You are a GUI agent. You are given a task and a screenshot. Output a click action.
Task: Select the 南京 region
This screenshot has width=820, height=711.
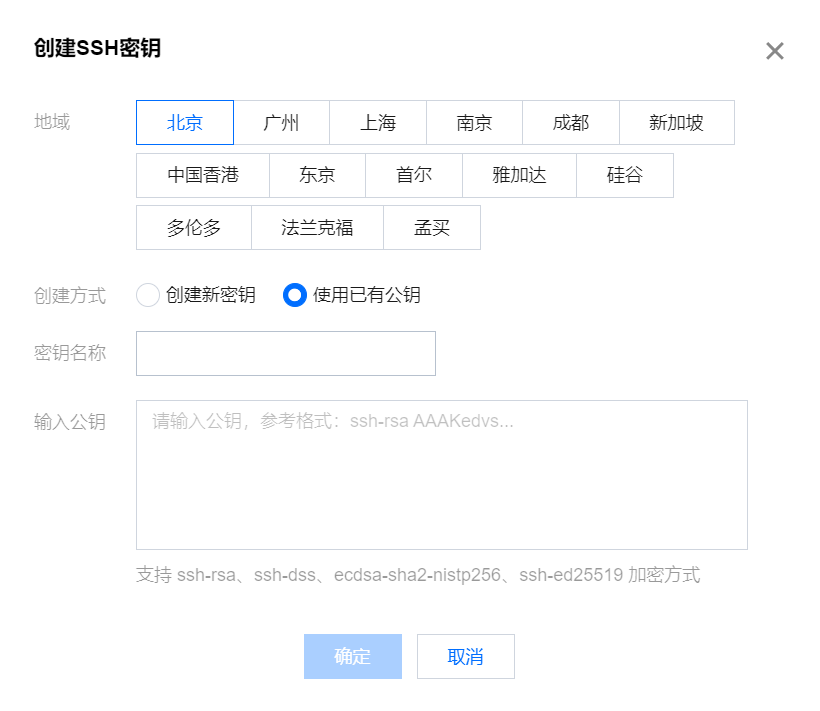click(474, 122)
